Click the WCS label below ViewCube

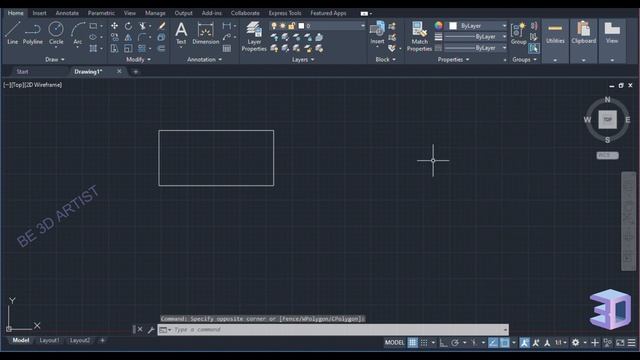click(x=607, y=156)
